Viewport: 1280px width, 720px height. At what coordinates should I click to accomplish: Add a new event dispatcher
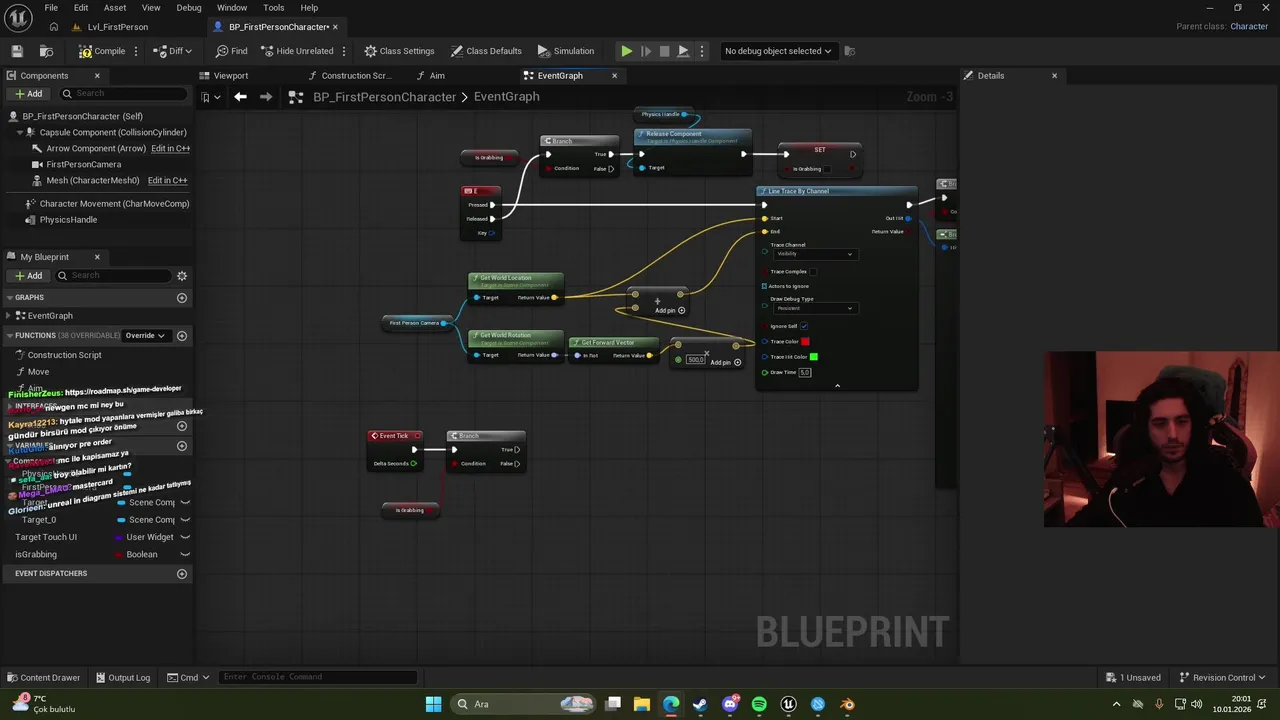pyautogui.click(x=182, y=574)
